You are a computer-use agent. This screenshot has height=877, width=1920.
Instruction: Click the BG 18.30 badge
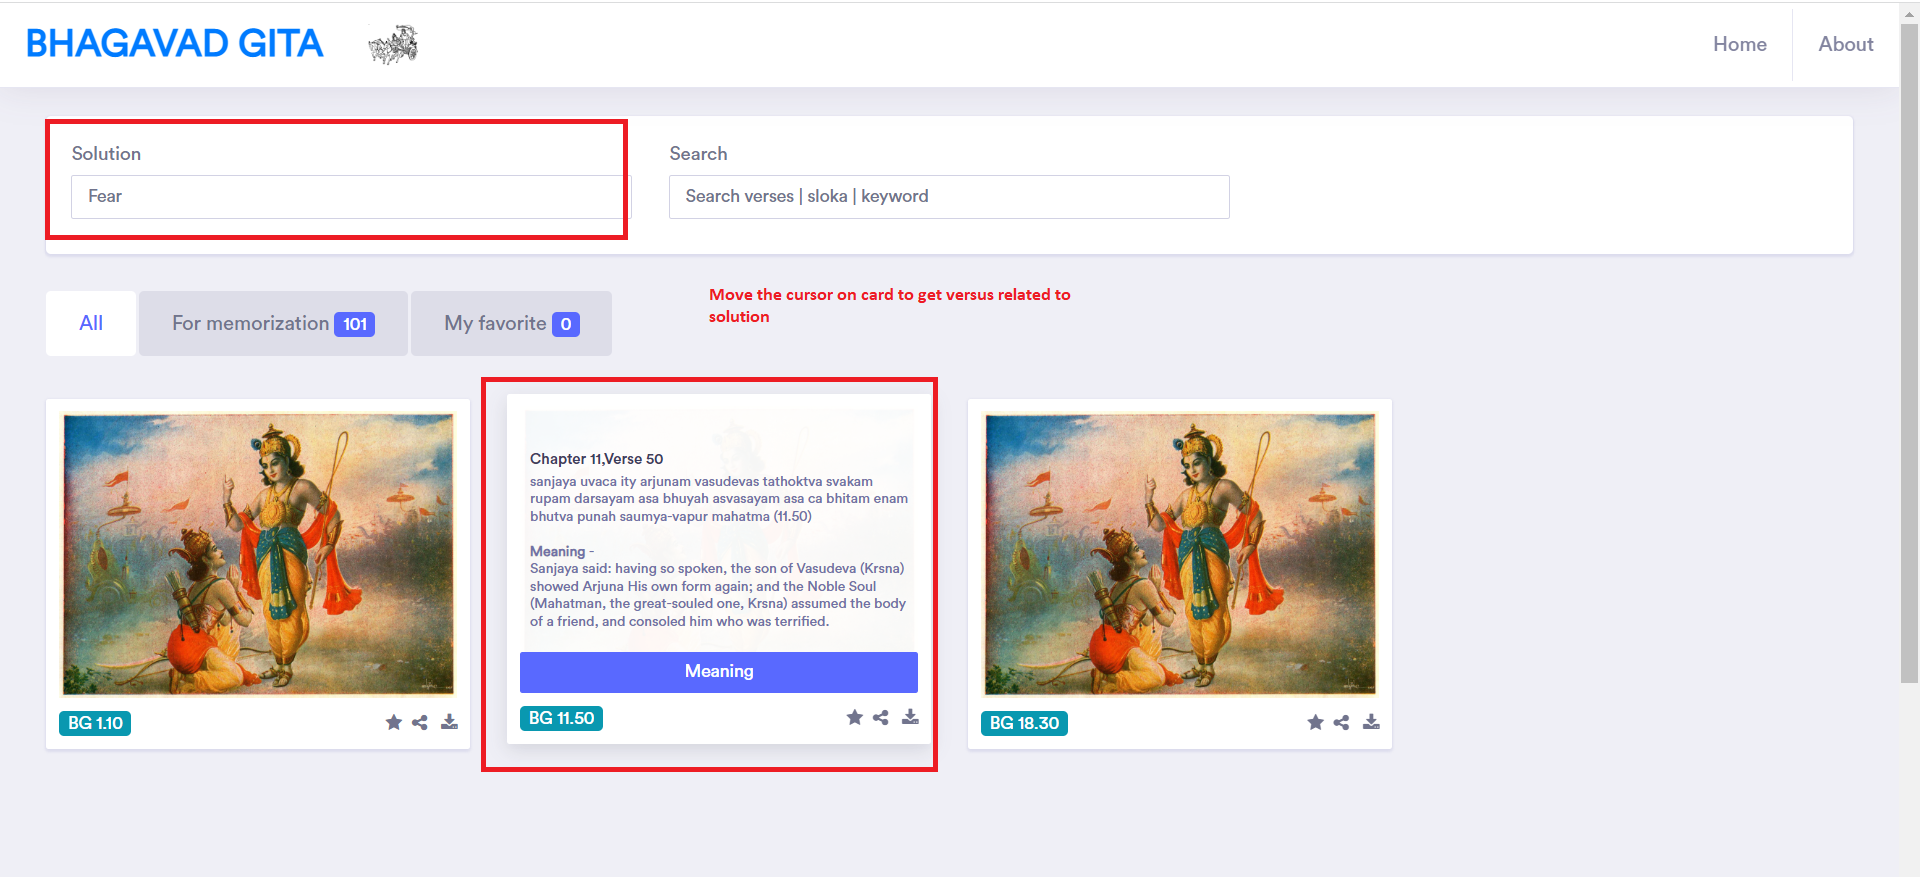[1024, 723]
